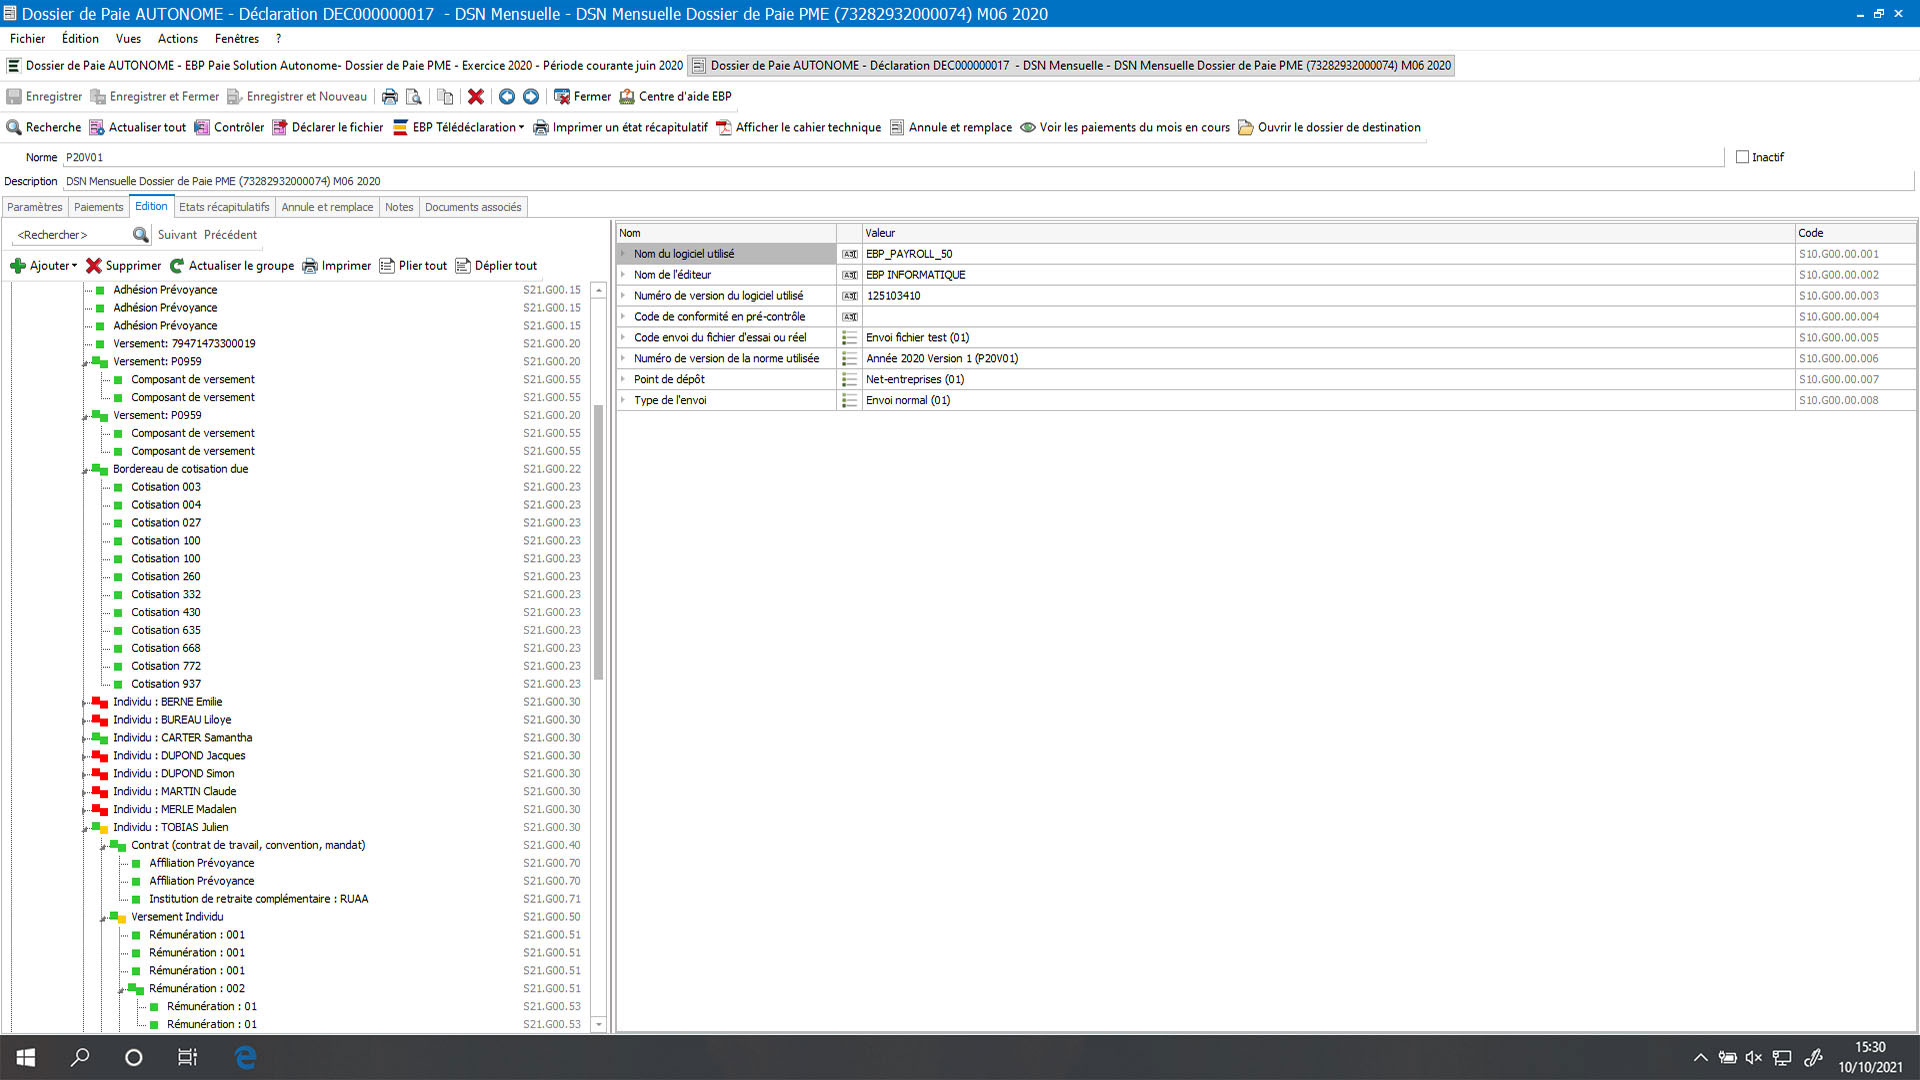Open the Ajouter dropdown

44,266
